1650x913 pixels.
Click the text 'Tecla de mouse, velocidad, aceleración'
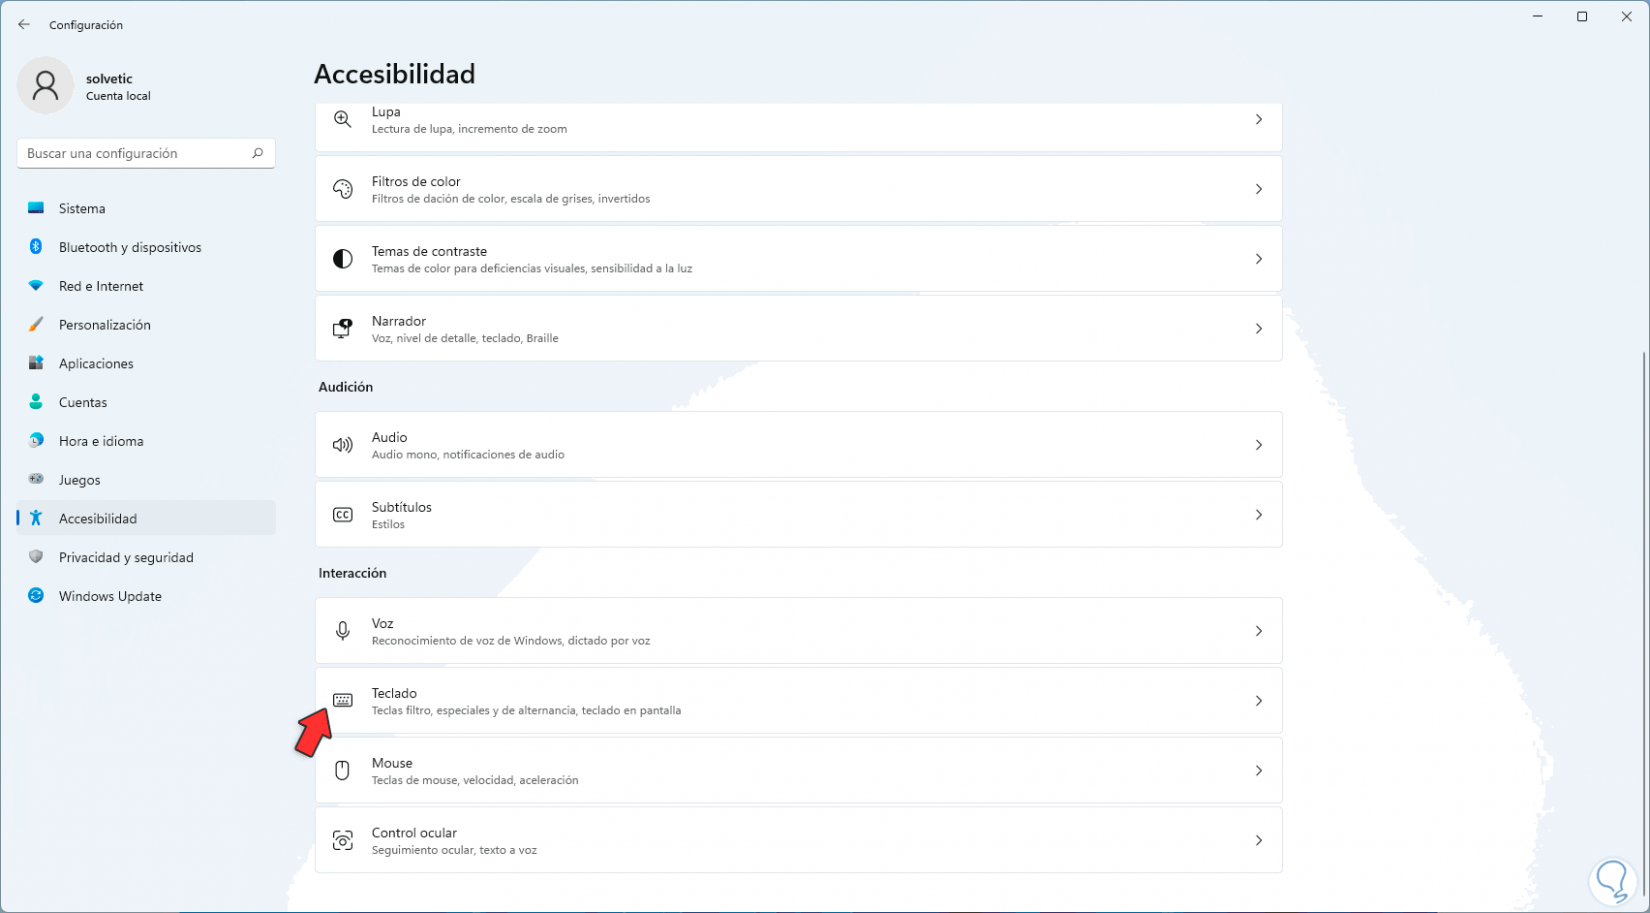(x=475, y=781)
